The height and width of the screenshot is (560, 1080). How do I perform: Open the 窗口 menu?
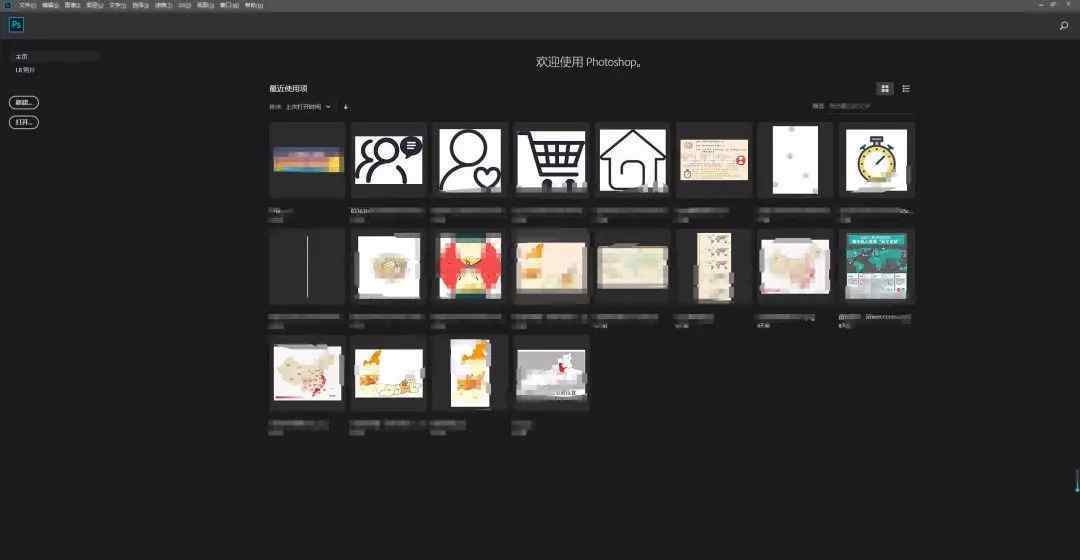[x=229, y=5]
